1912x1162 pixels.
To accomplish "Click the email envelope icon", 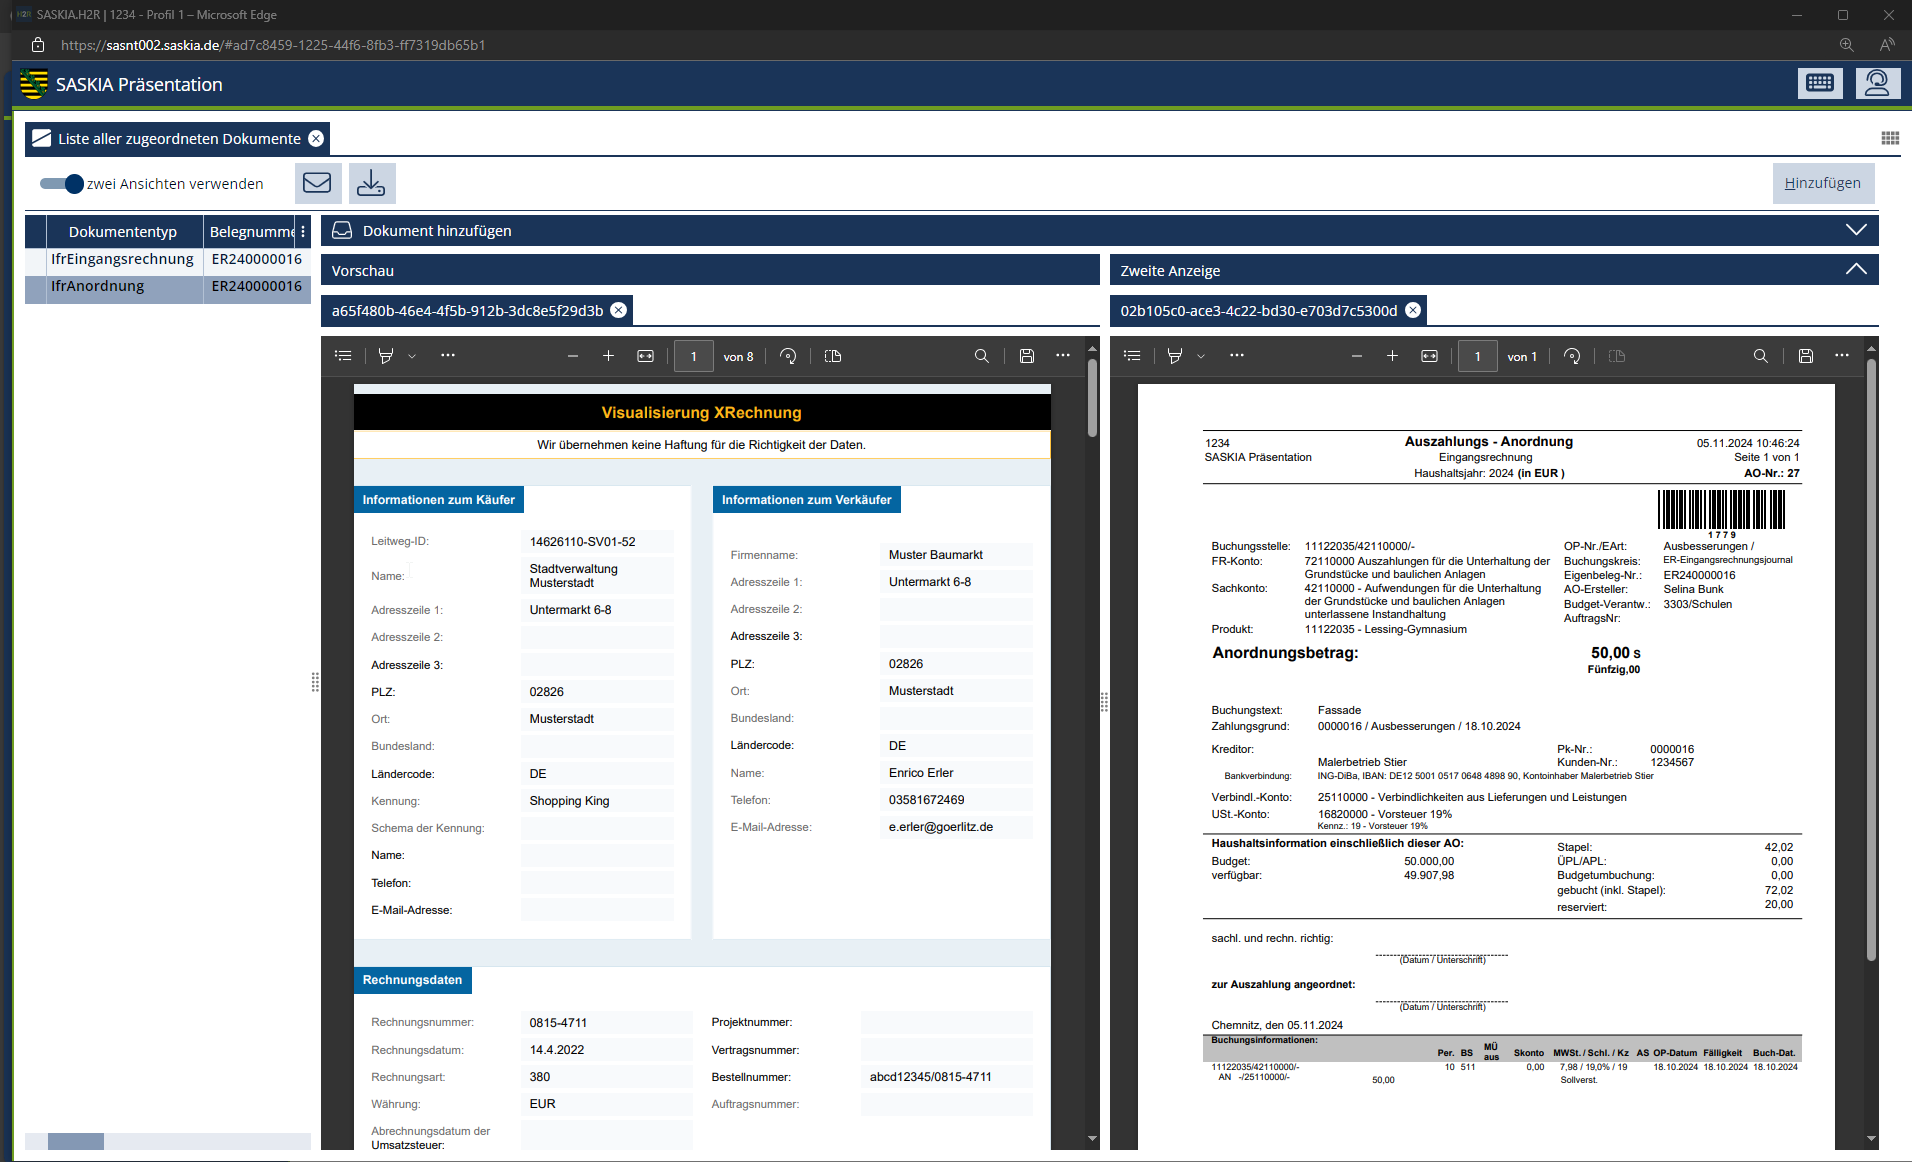I will [x=317, y=183].
